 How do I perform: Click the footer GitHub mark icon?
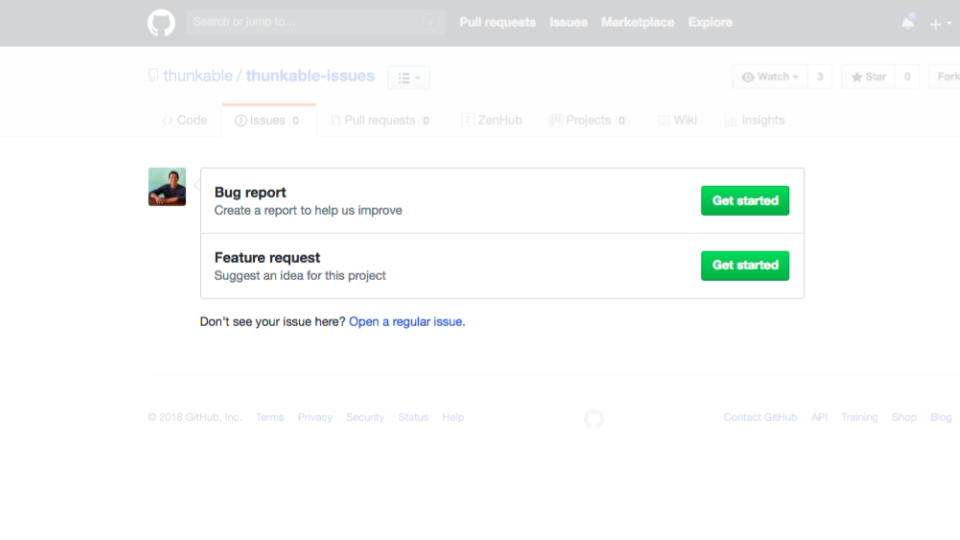tap(594, 419)
